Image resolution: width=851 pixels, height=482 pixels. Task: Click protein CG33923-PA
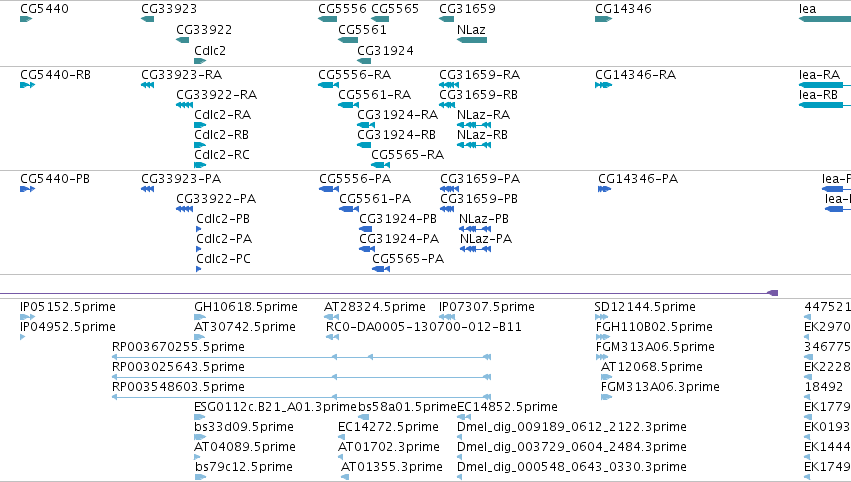coord(181,179)
